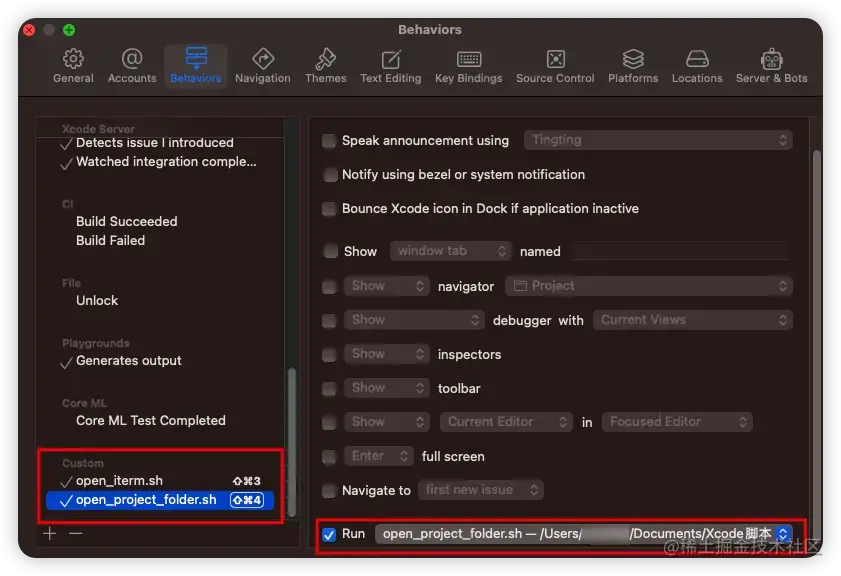841x576 pixels.
Task: Open the Show dropdown beside navigator
Action: [x=386, y=286]
